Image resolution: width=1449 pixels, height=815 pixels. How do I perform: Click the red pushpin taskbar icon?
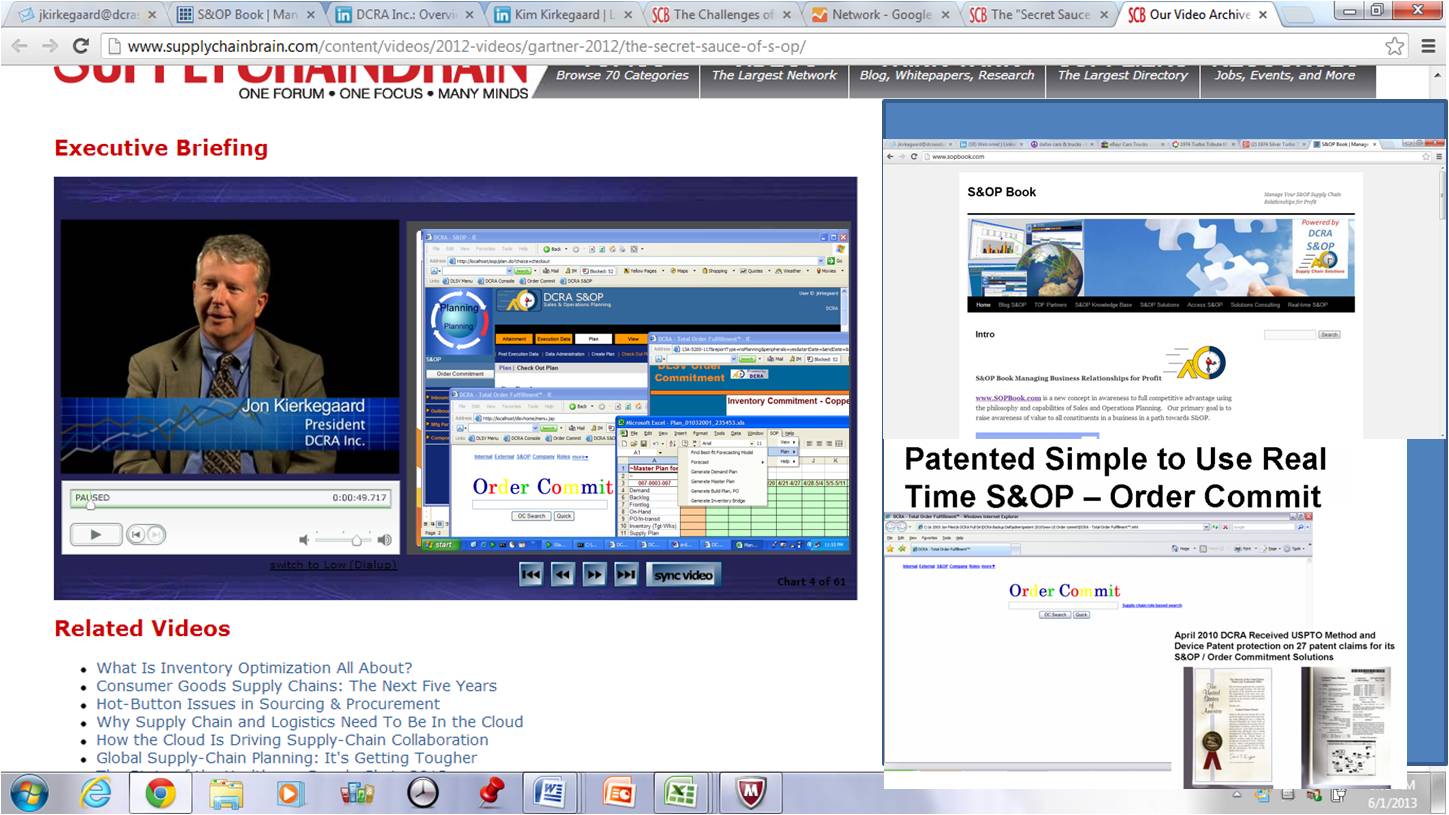point(490,794)
